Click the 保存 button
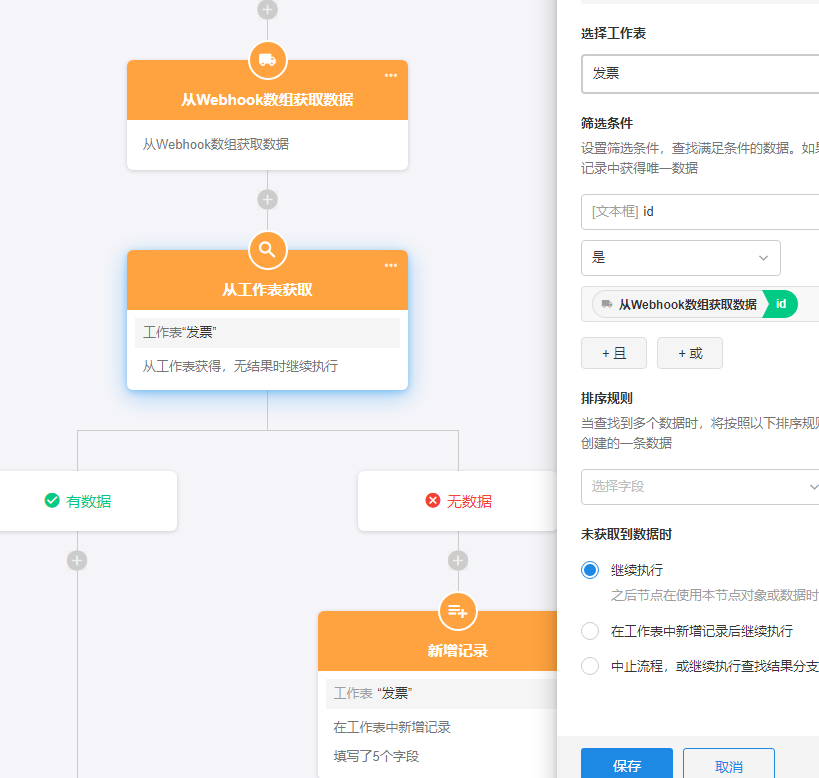 click(626, 766)
